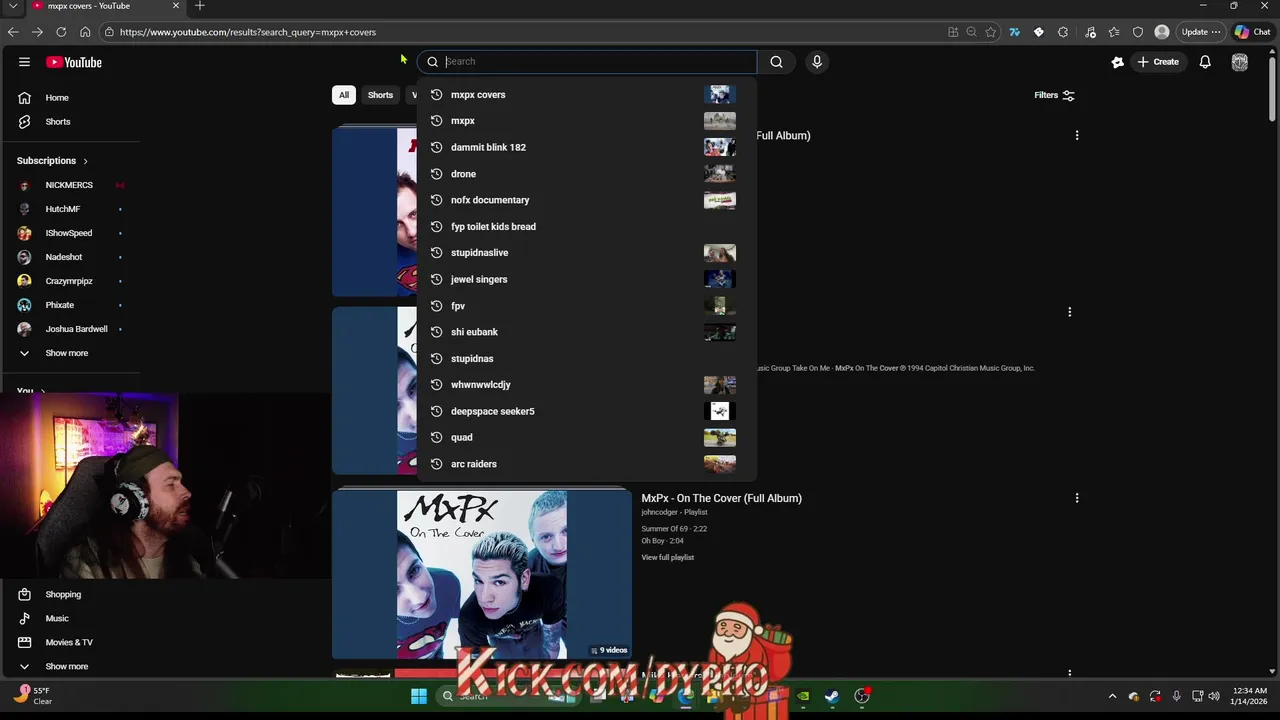1280x720 pixels.
Task: Select the 'jewel singers' suggestion
Action: point(587,279)
